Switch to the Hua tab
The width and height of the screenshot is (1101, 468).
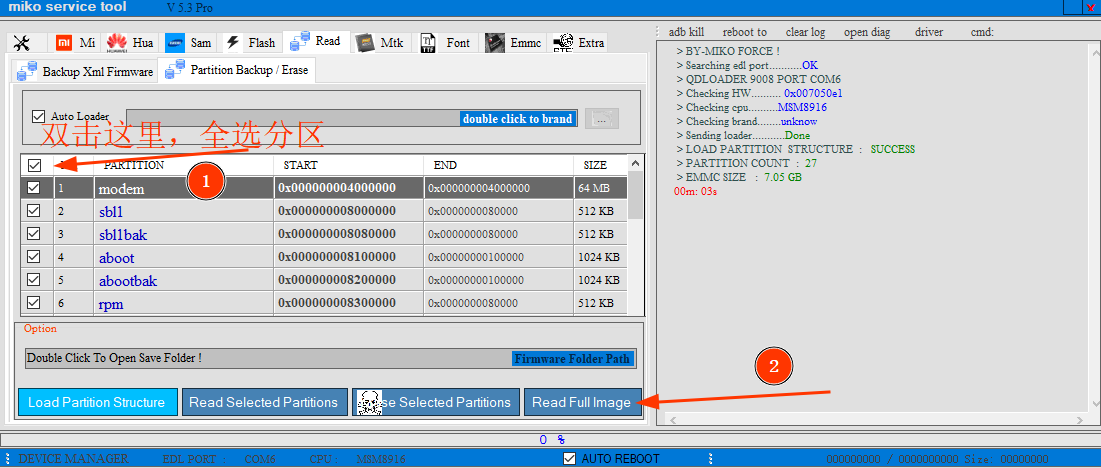tap(131, 43)
